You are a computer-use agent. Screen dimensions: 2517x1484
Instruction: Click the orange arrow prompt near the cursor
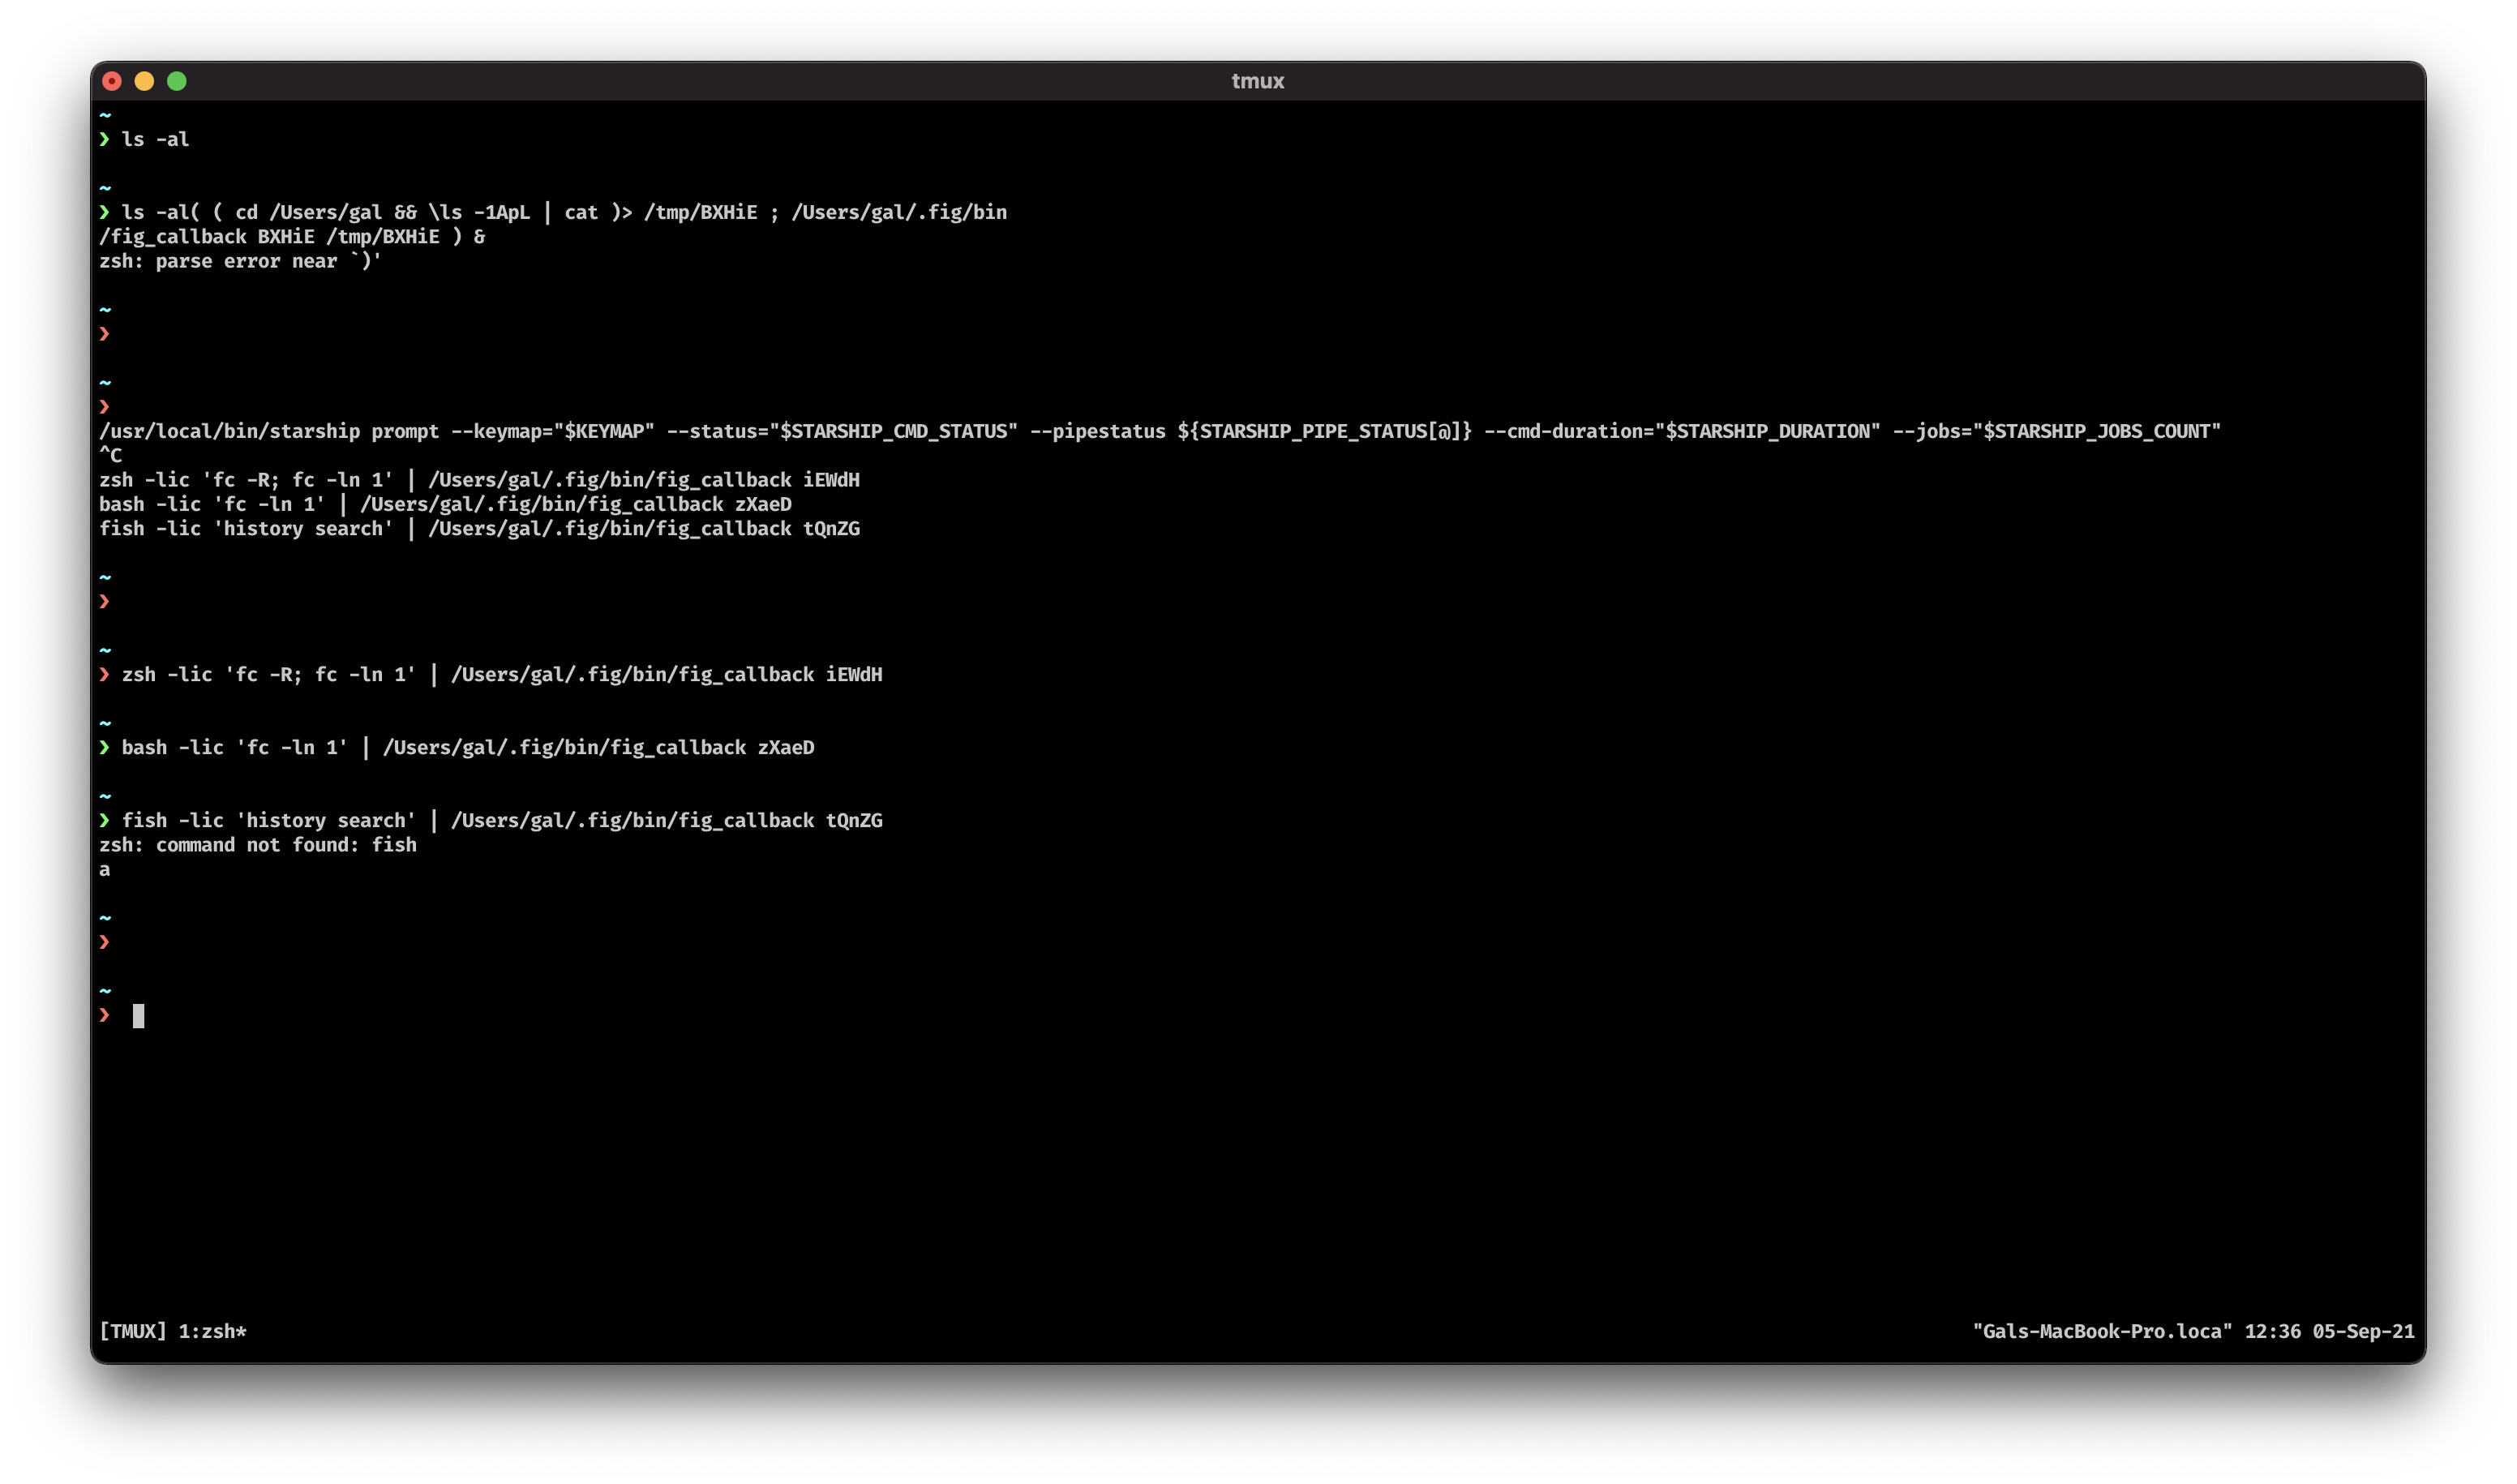pyautogui.click(x=106, y=1016)
